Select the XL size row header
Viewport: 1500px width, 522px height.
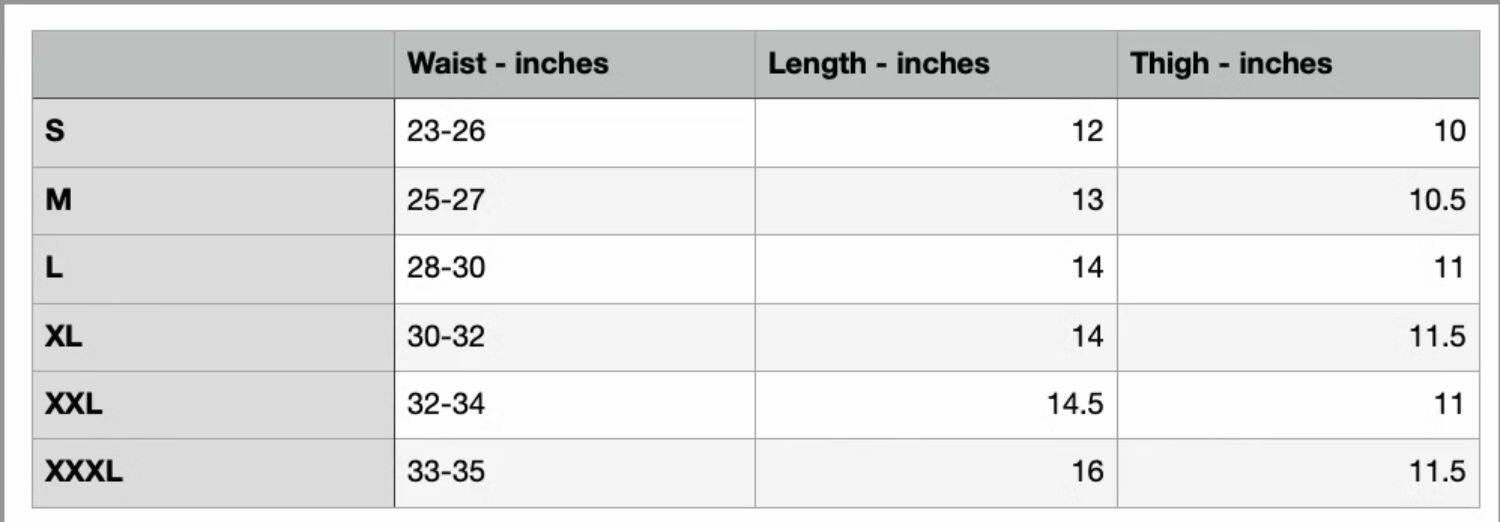[x=64, y=336]
